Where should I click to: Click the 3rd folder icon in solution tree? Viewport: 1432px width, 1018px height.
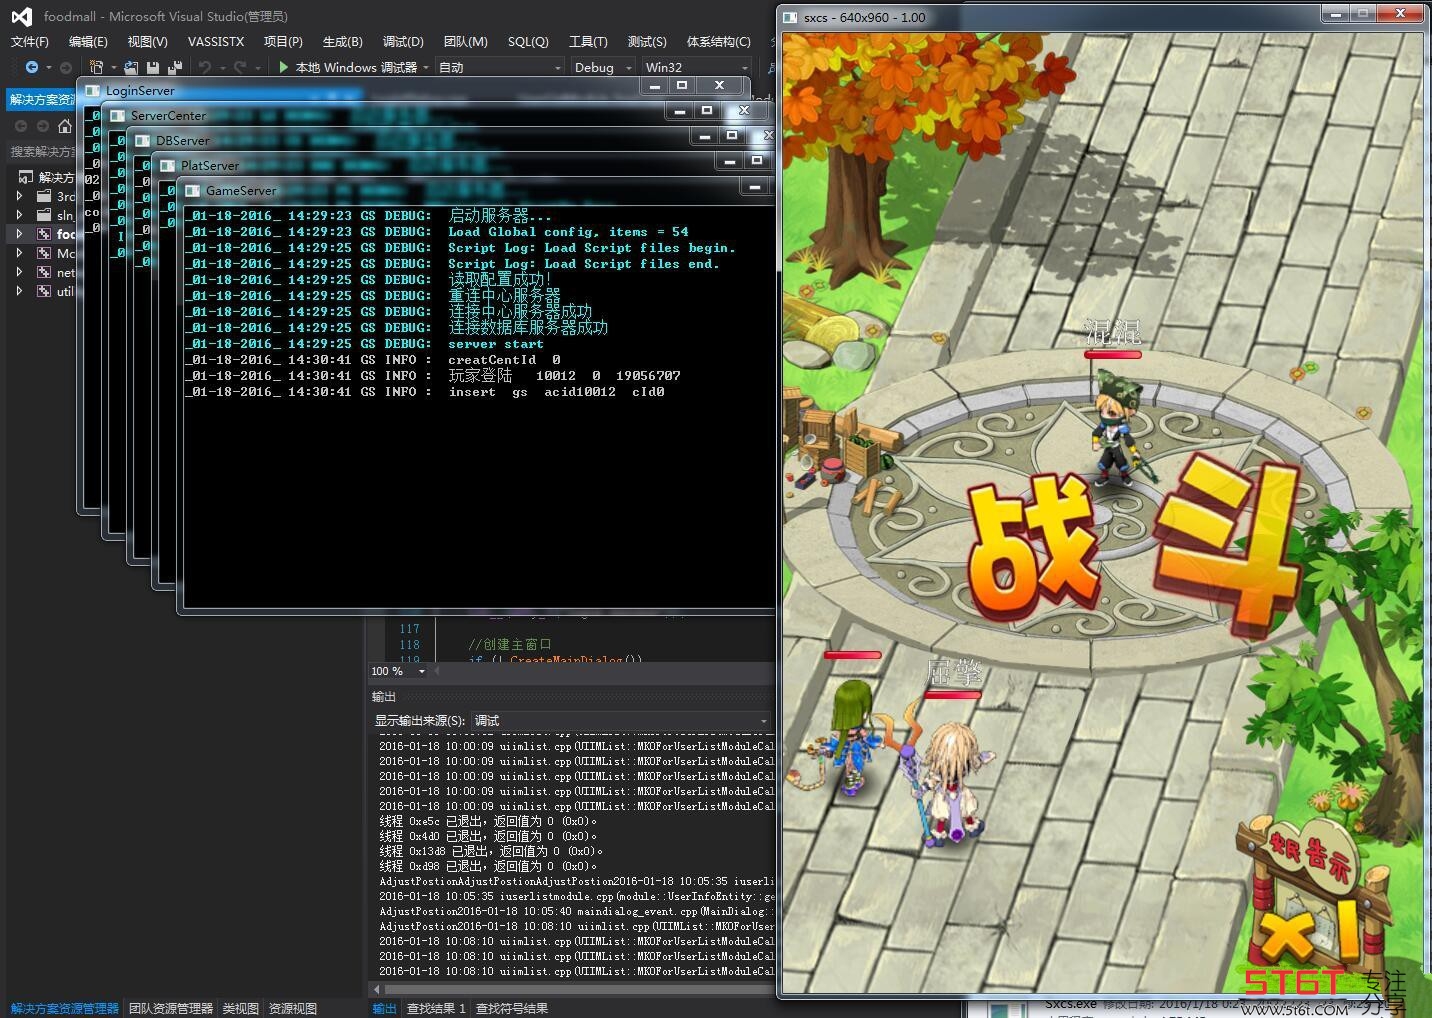coord(44,196)
